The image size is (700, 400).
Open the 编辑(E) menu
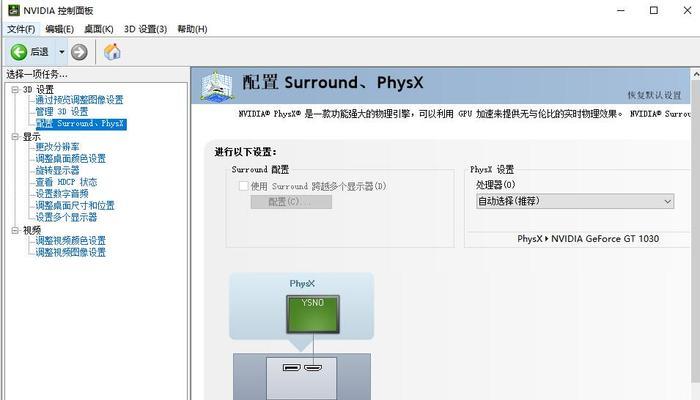pos(59,29)
